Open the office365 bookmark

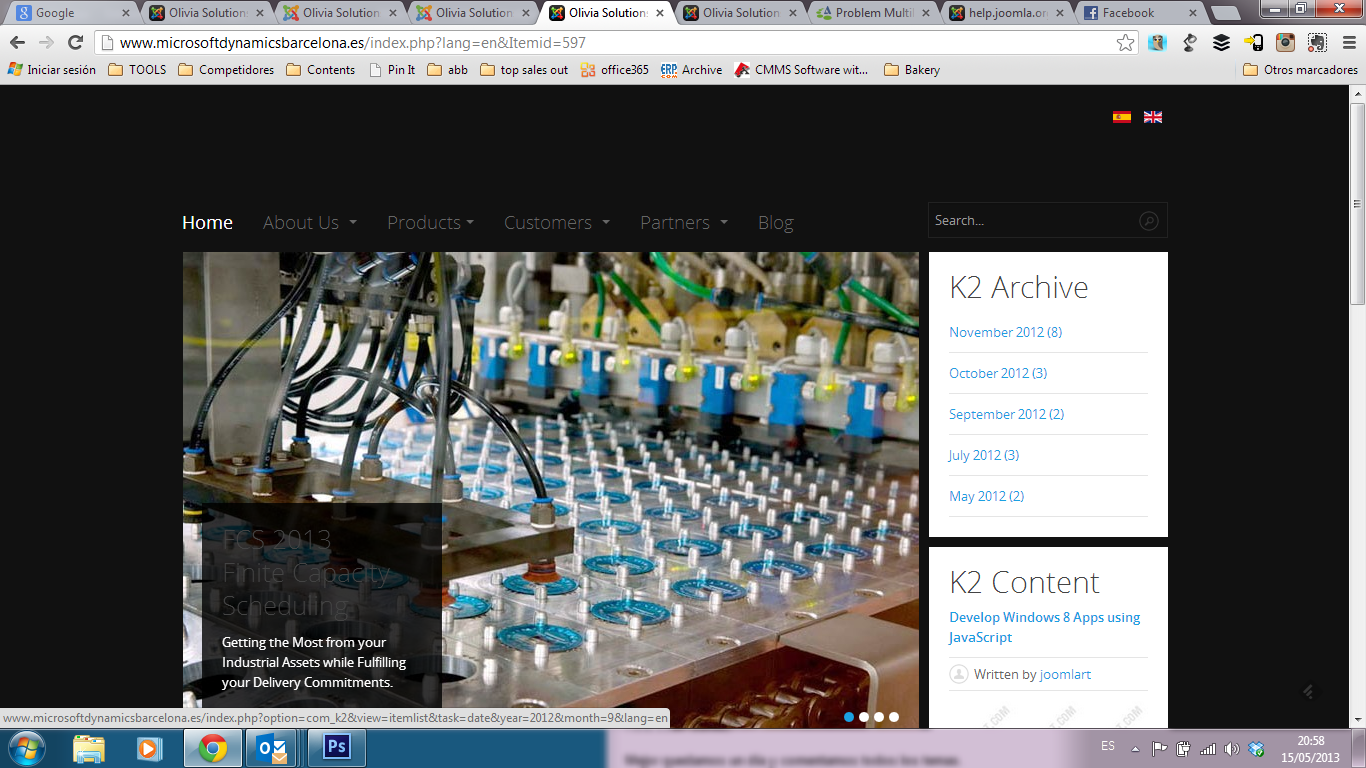pyautogui.click(x=614, y=70)
